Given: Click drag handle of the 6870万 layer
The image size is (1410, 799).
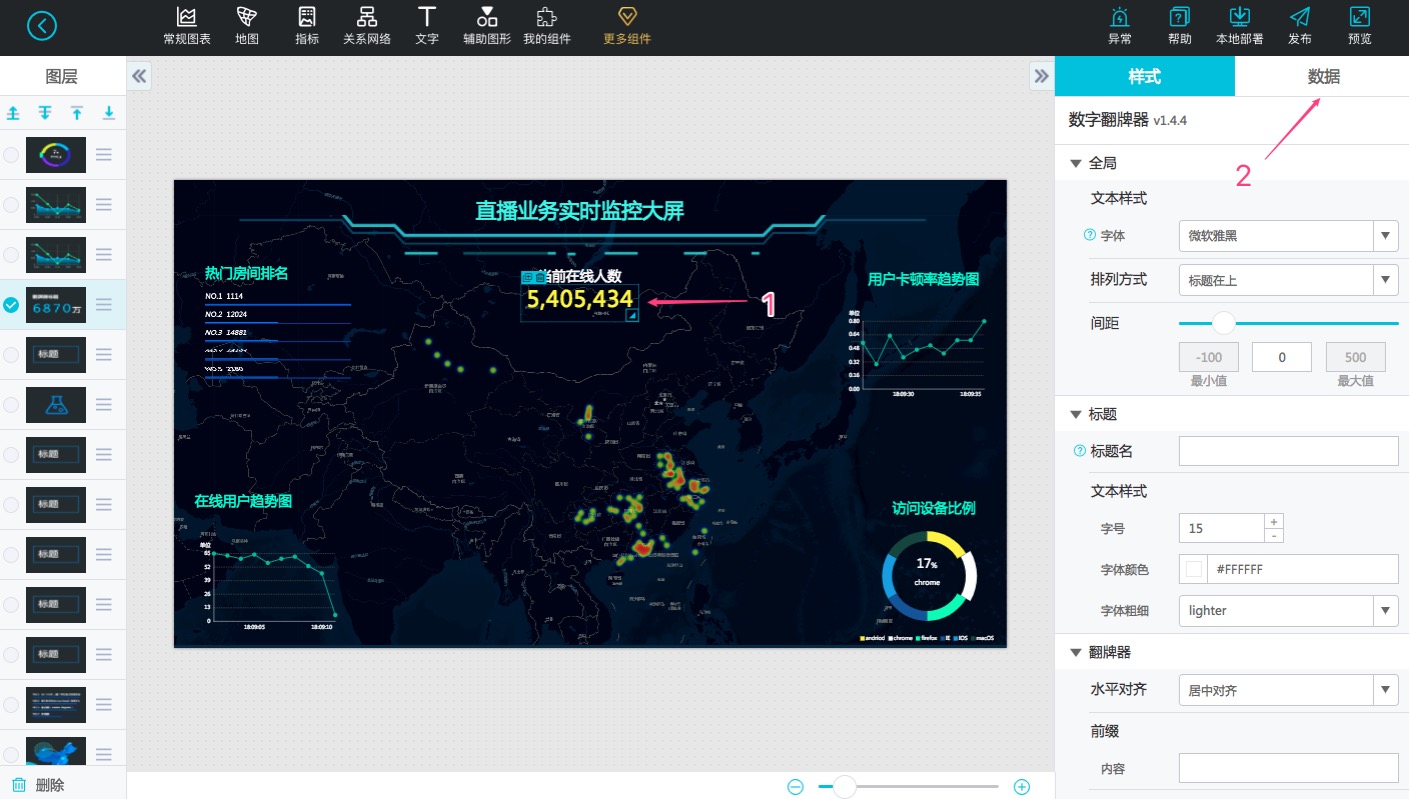Looking at the screenshot, I should click(x=104, y=305).
